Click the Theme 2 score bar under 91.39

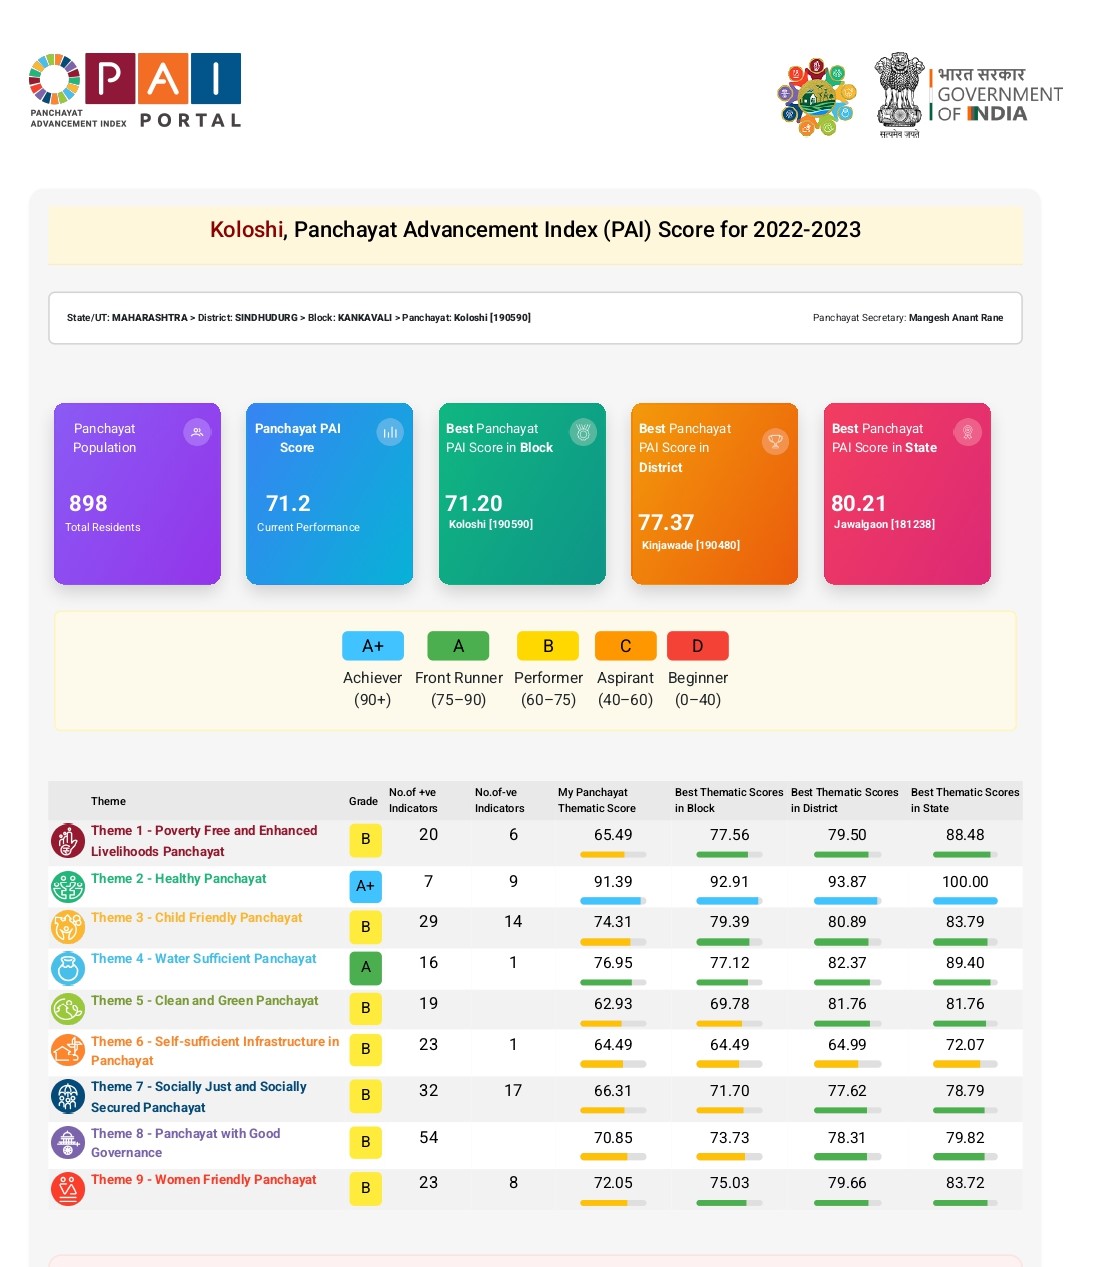click(612, 901)
